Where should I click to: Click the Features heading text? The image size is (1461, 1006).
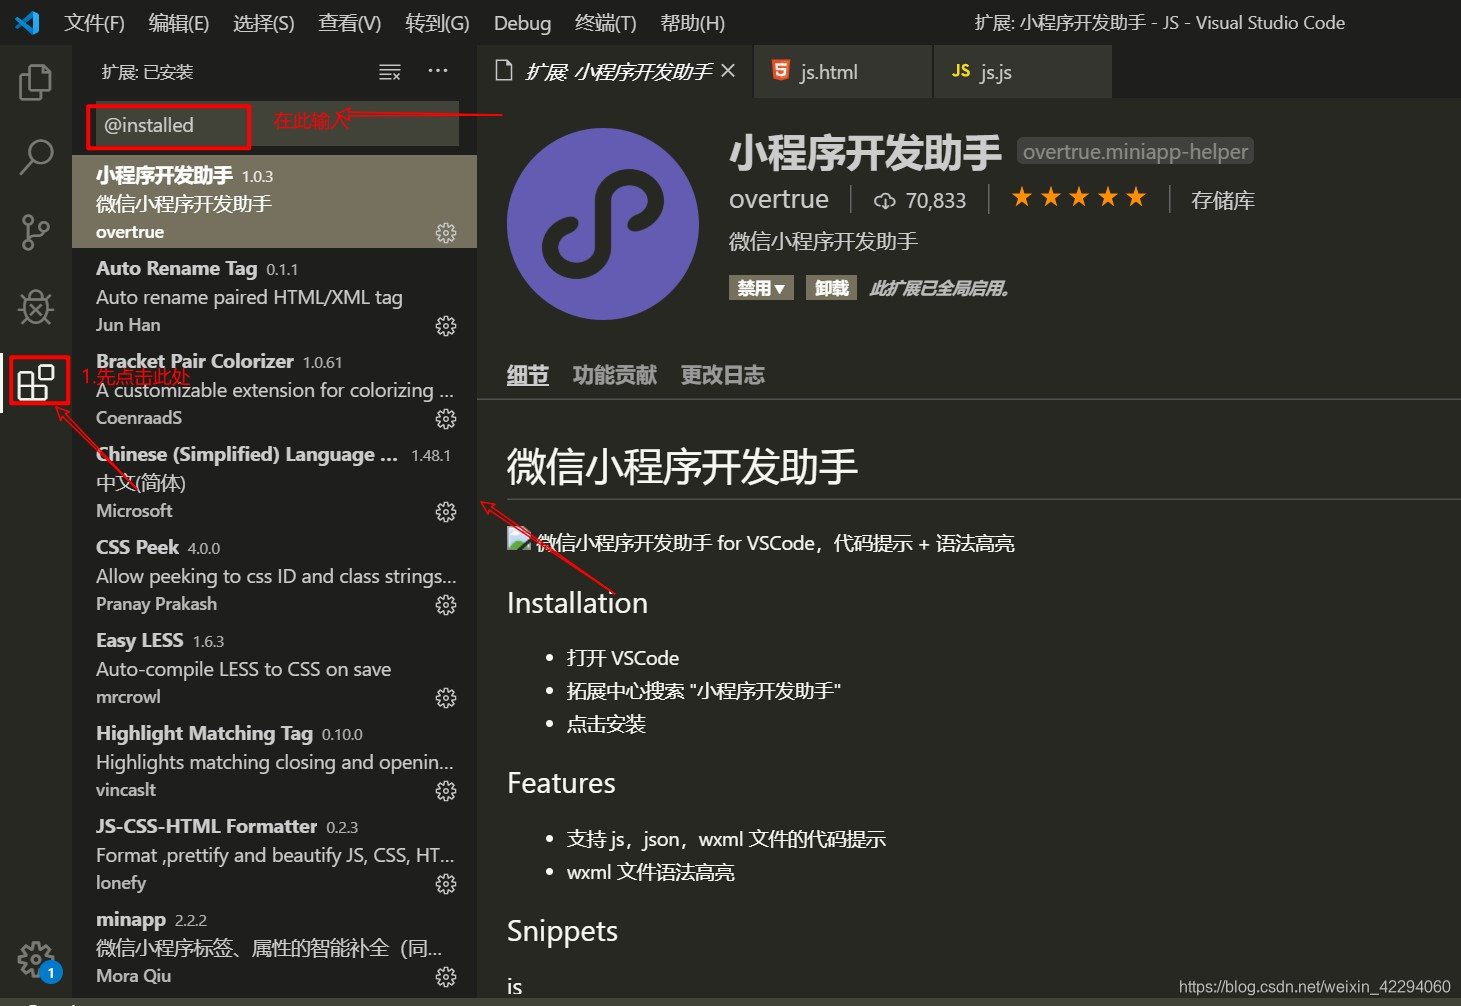(x=561, y=783)
